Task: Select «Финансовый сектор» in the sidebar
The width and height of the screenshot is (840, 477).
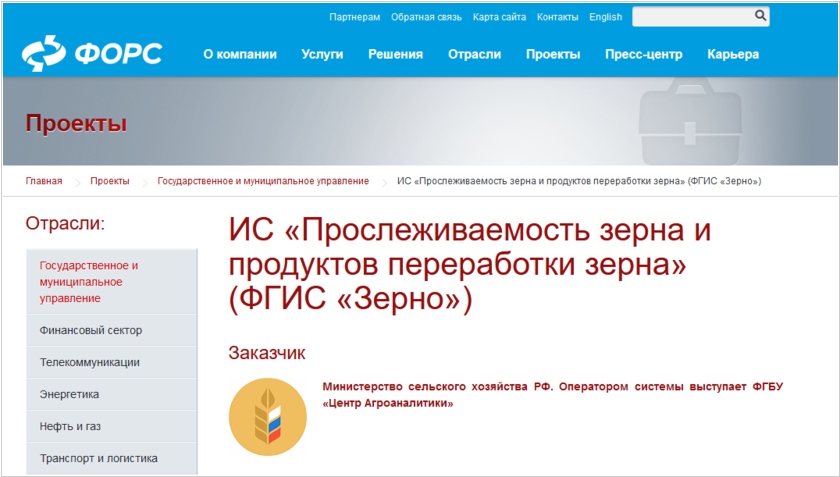Action: 91,330
